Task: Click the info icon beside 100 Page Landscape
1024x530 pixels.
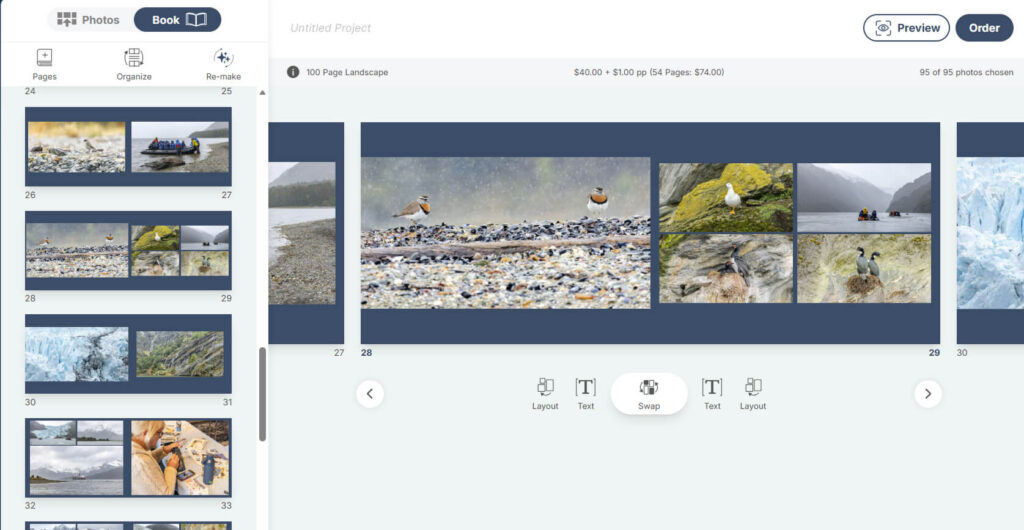Action: click(293, 72)
